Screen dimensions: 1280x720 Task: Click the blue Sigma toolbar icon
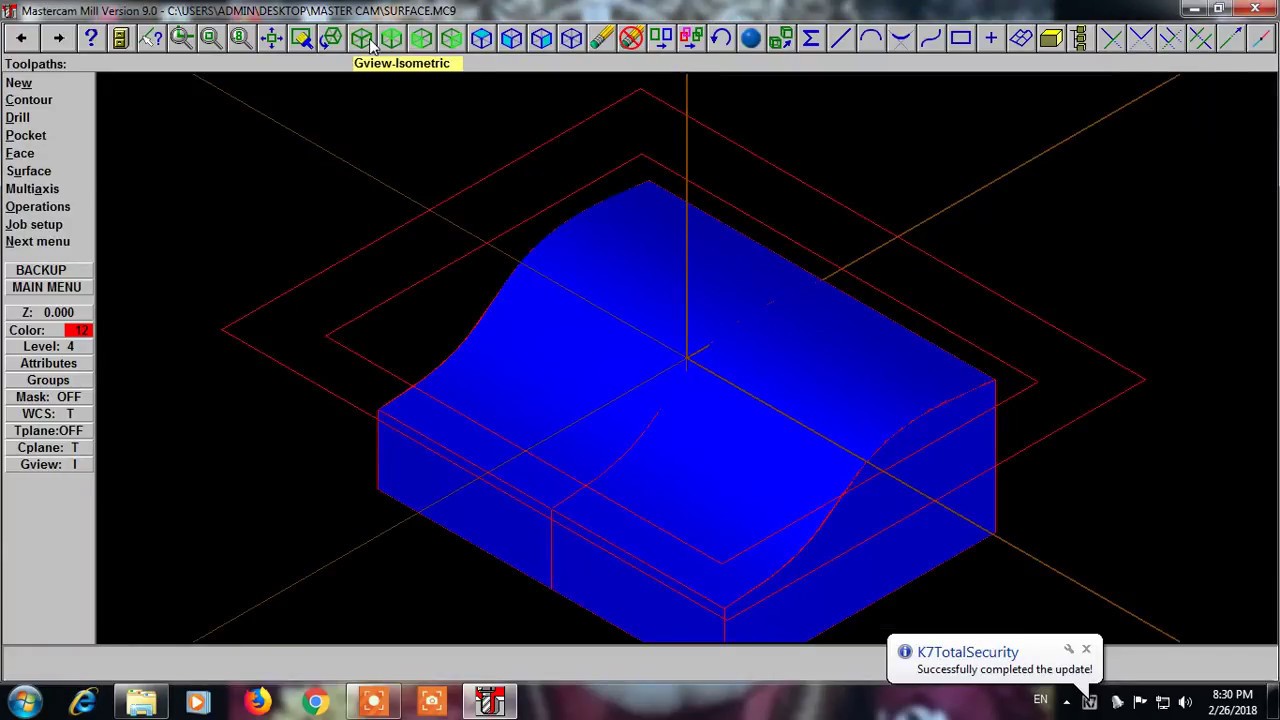click(x=811, y=38)
